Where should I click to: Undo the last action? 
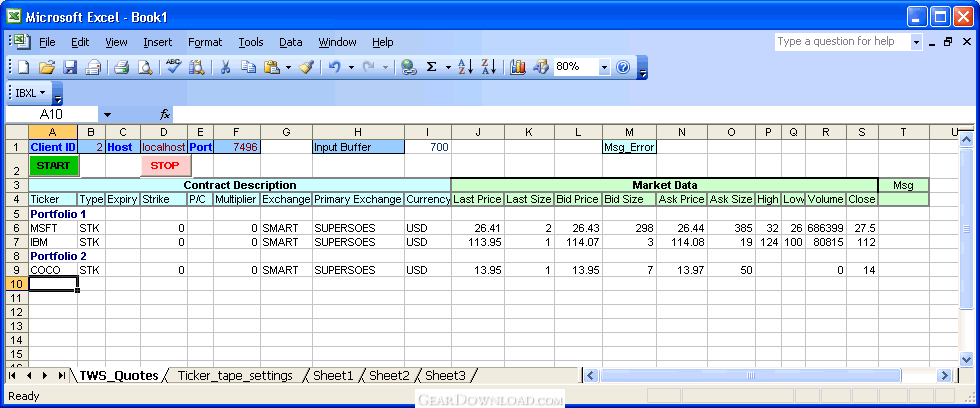coord(334,67)
